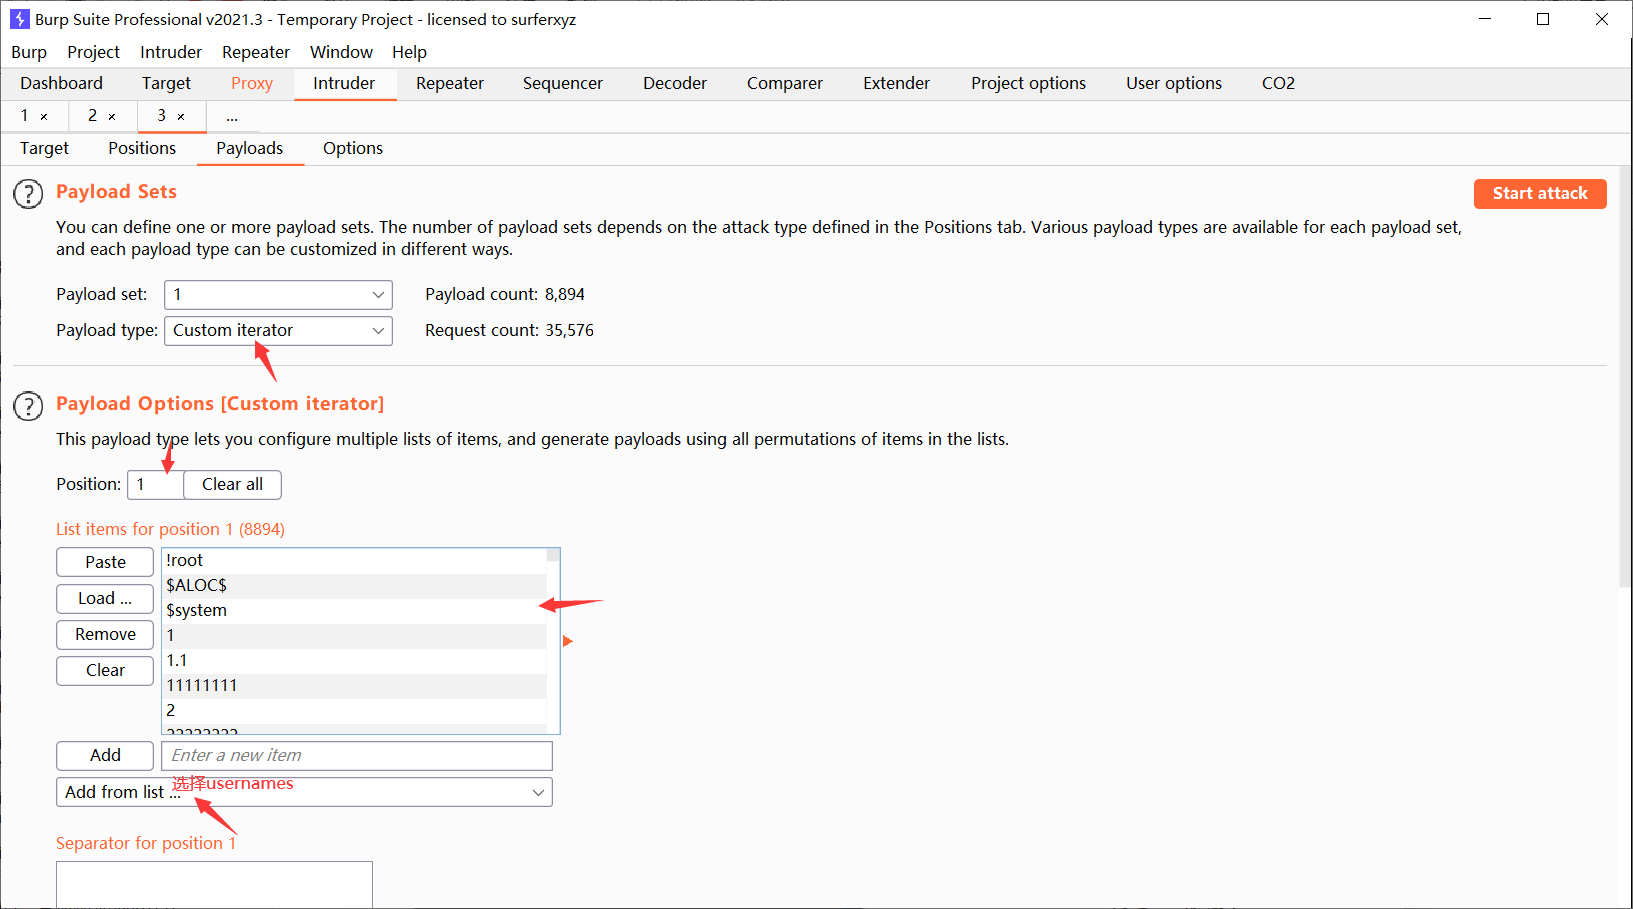Close Intruder attack tab 3
This screenshot has height=909, width=1633.
click(181, 117)
